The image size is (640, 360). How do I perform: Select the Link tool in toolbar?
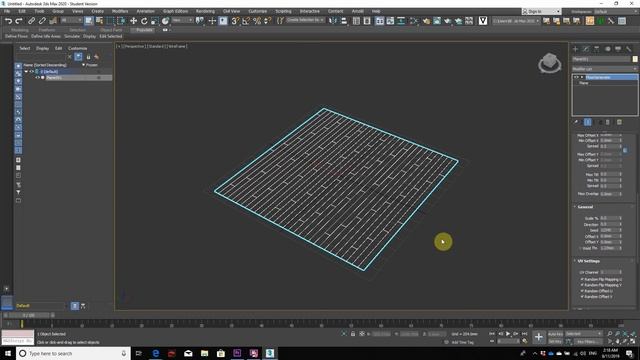point(32,21)
